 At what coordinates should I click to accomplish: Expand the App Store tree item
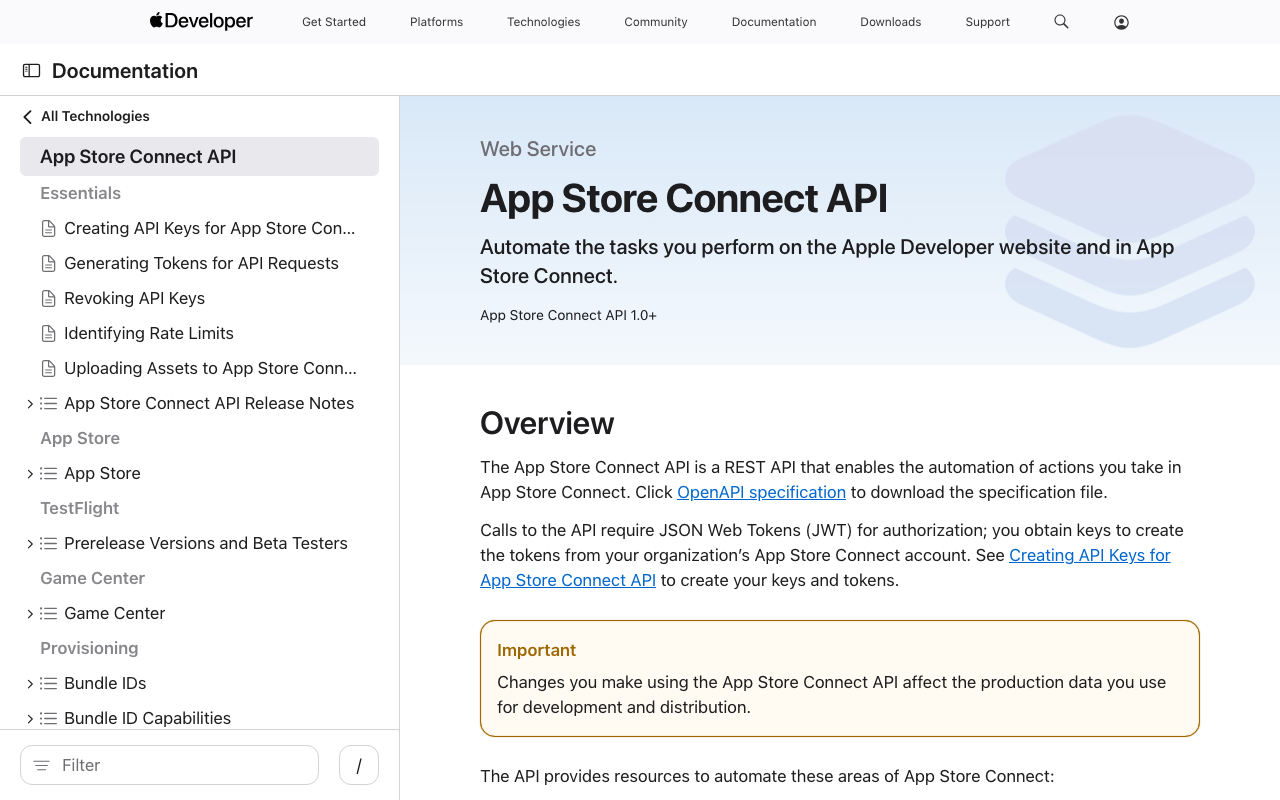point(29,473)
